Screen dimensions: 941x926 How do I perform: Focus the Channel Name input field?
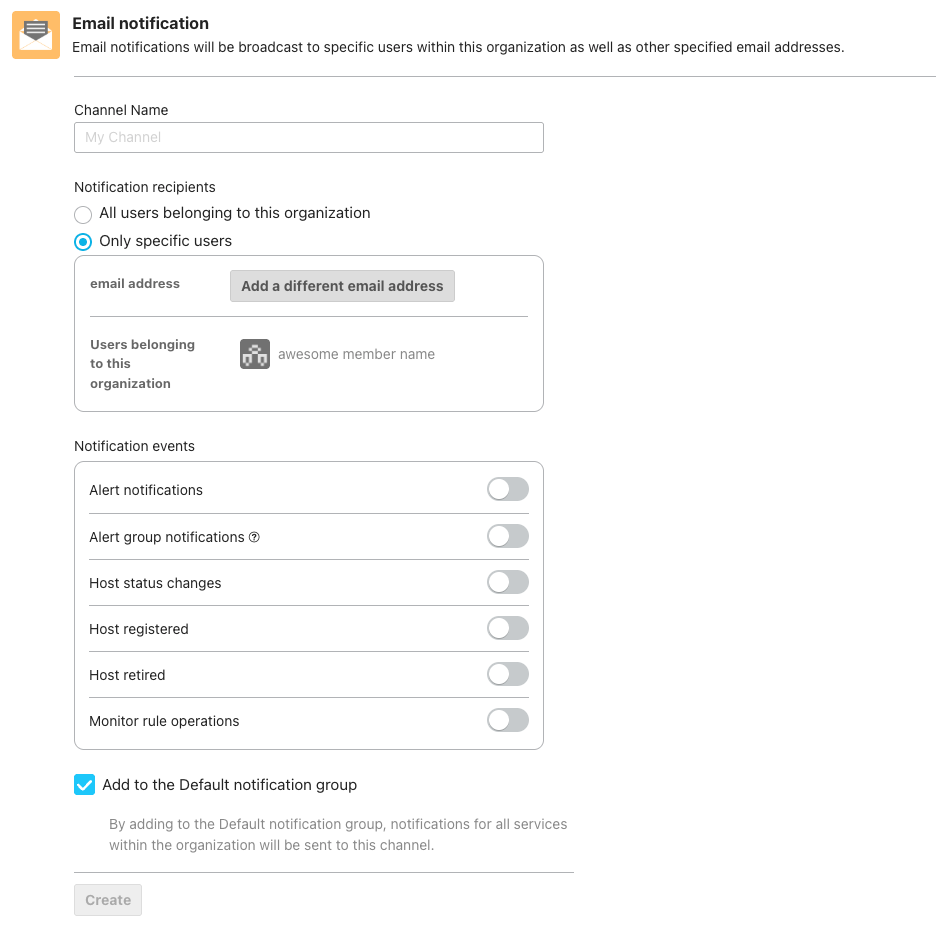click(309, 137)
